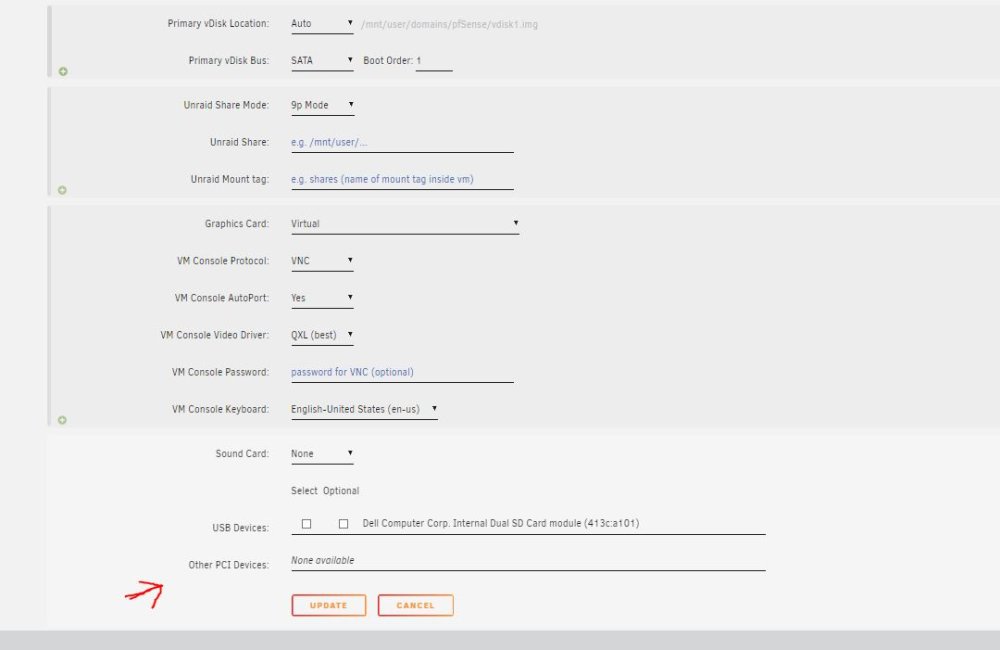Screen dimensions: 1000x650
Task: Click the 'USB Devices:' label
Action: click(x=240, y=528)
